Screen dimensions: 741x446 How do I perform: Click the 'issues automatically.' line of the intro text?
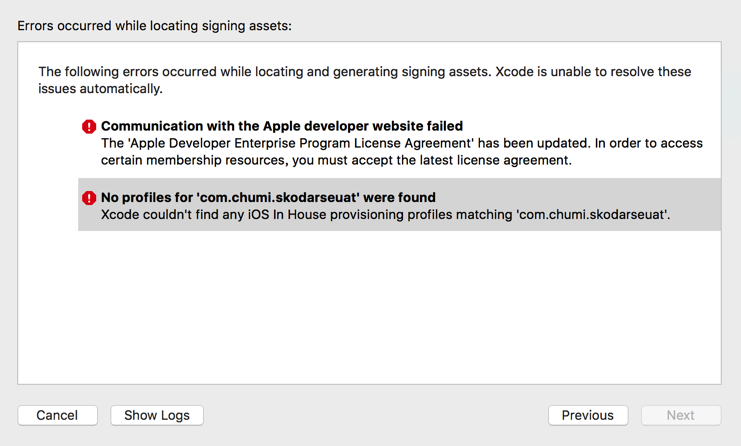[x=100, y=89]
